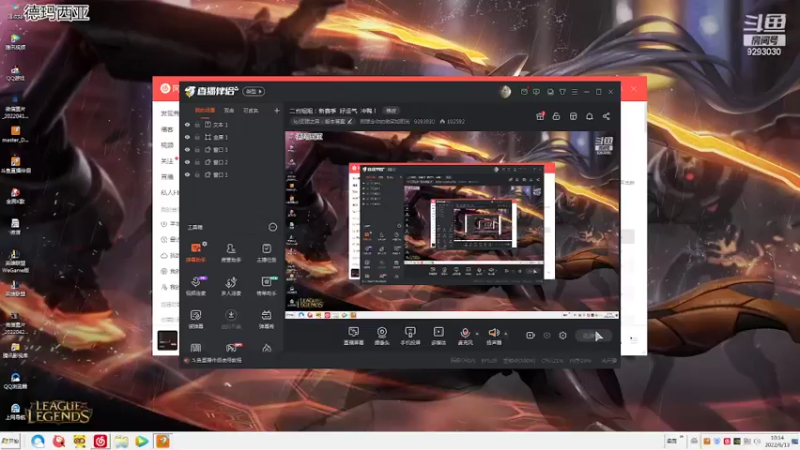Image resolution: width=800 pixels, height=450 pixels.
Task: Open the layout panel icon beside the padlock
Action: pyautogui.click(x=573, y=116)
